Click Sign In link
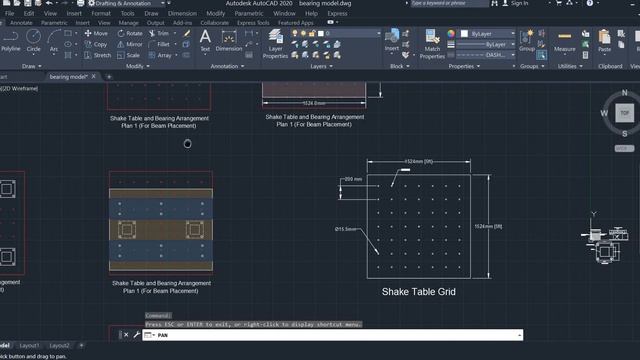Image resolution: width=640 pixels, height=360 pixels. tap(519, 3)
